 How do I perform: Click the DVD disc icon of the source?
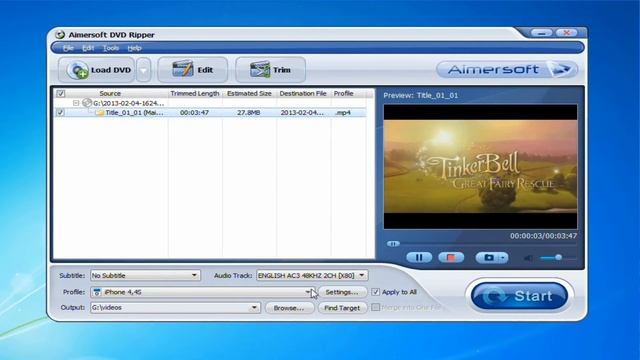coord(87,103)
